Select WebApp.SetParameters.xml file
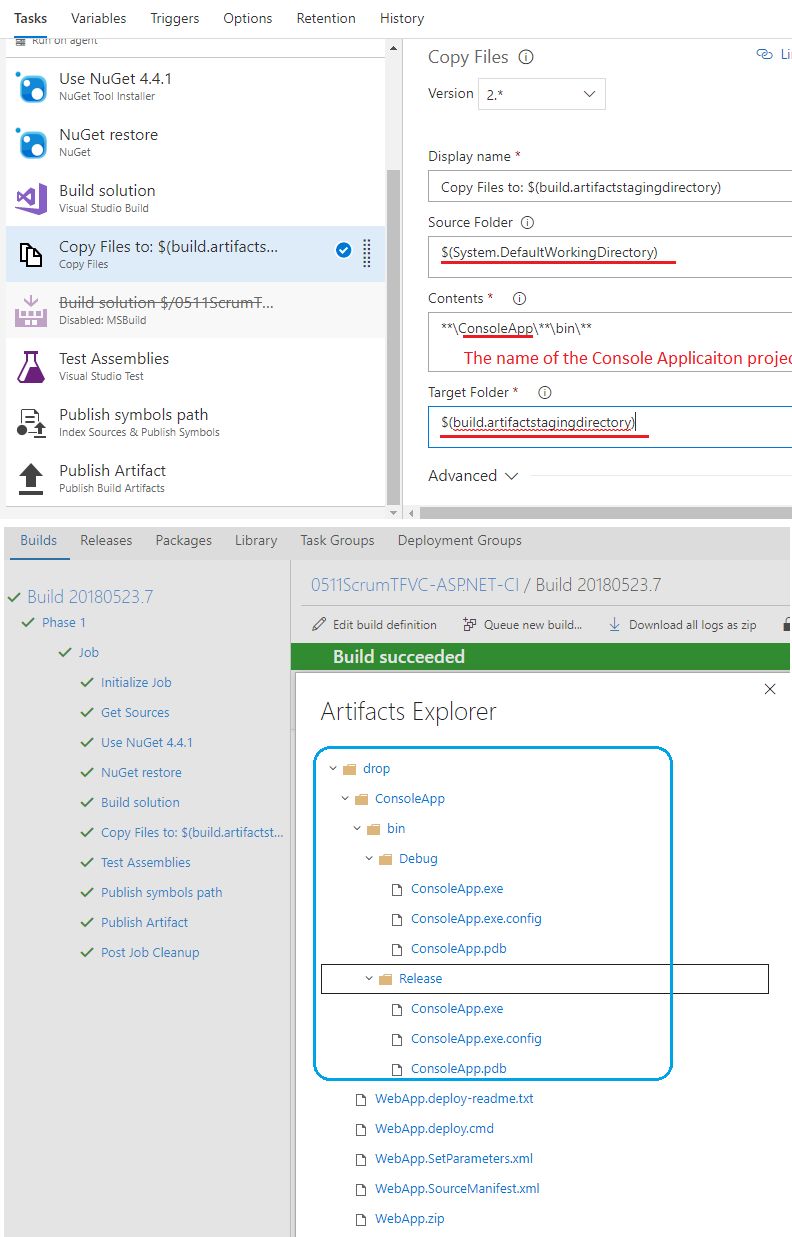The width and height of the screenshot is (792, 1237). (454, 1159)
